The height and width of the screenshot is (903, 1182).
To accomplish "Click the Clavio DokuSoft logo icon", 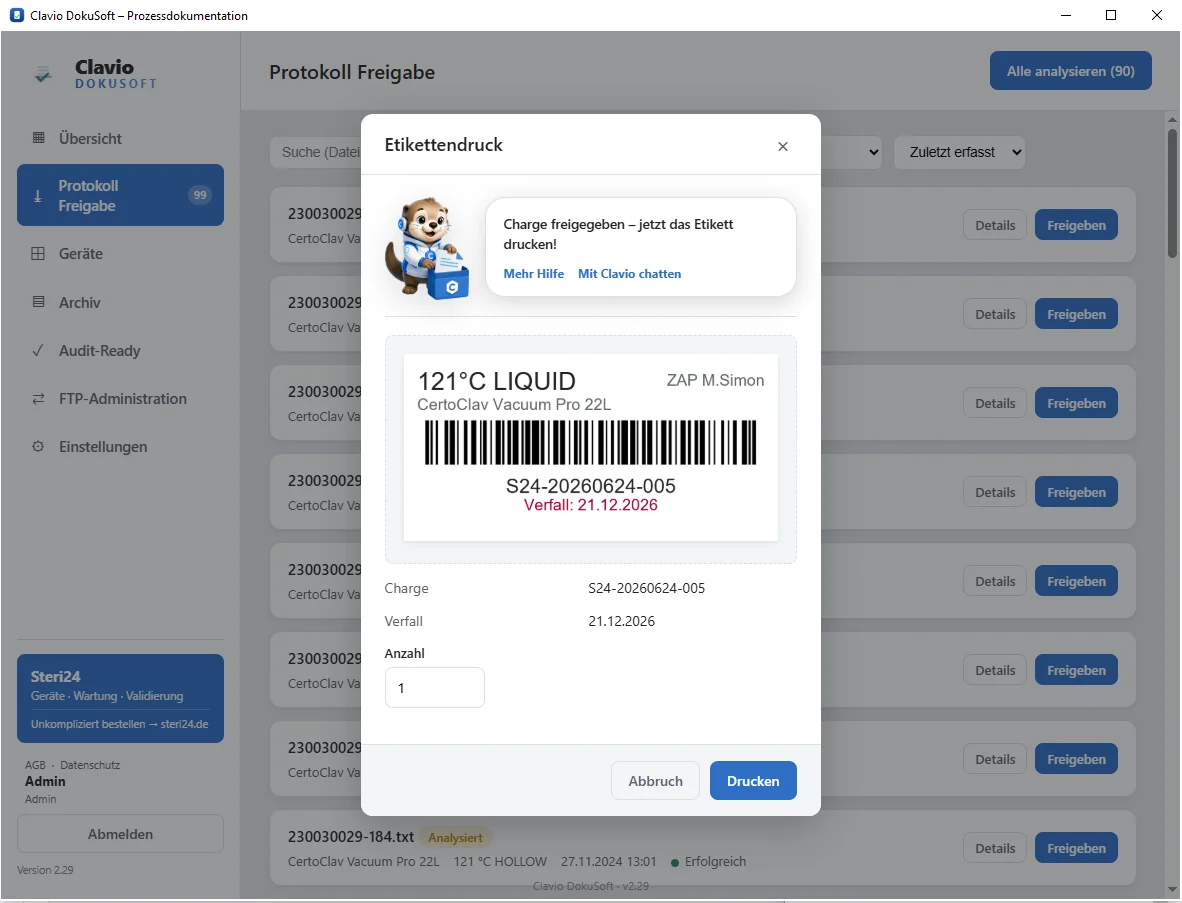I will (x=43, y=74).
